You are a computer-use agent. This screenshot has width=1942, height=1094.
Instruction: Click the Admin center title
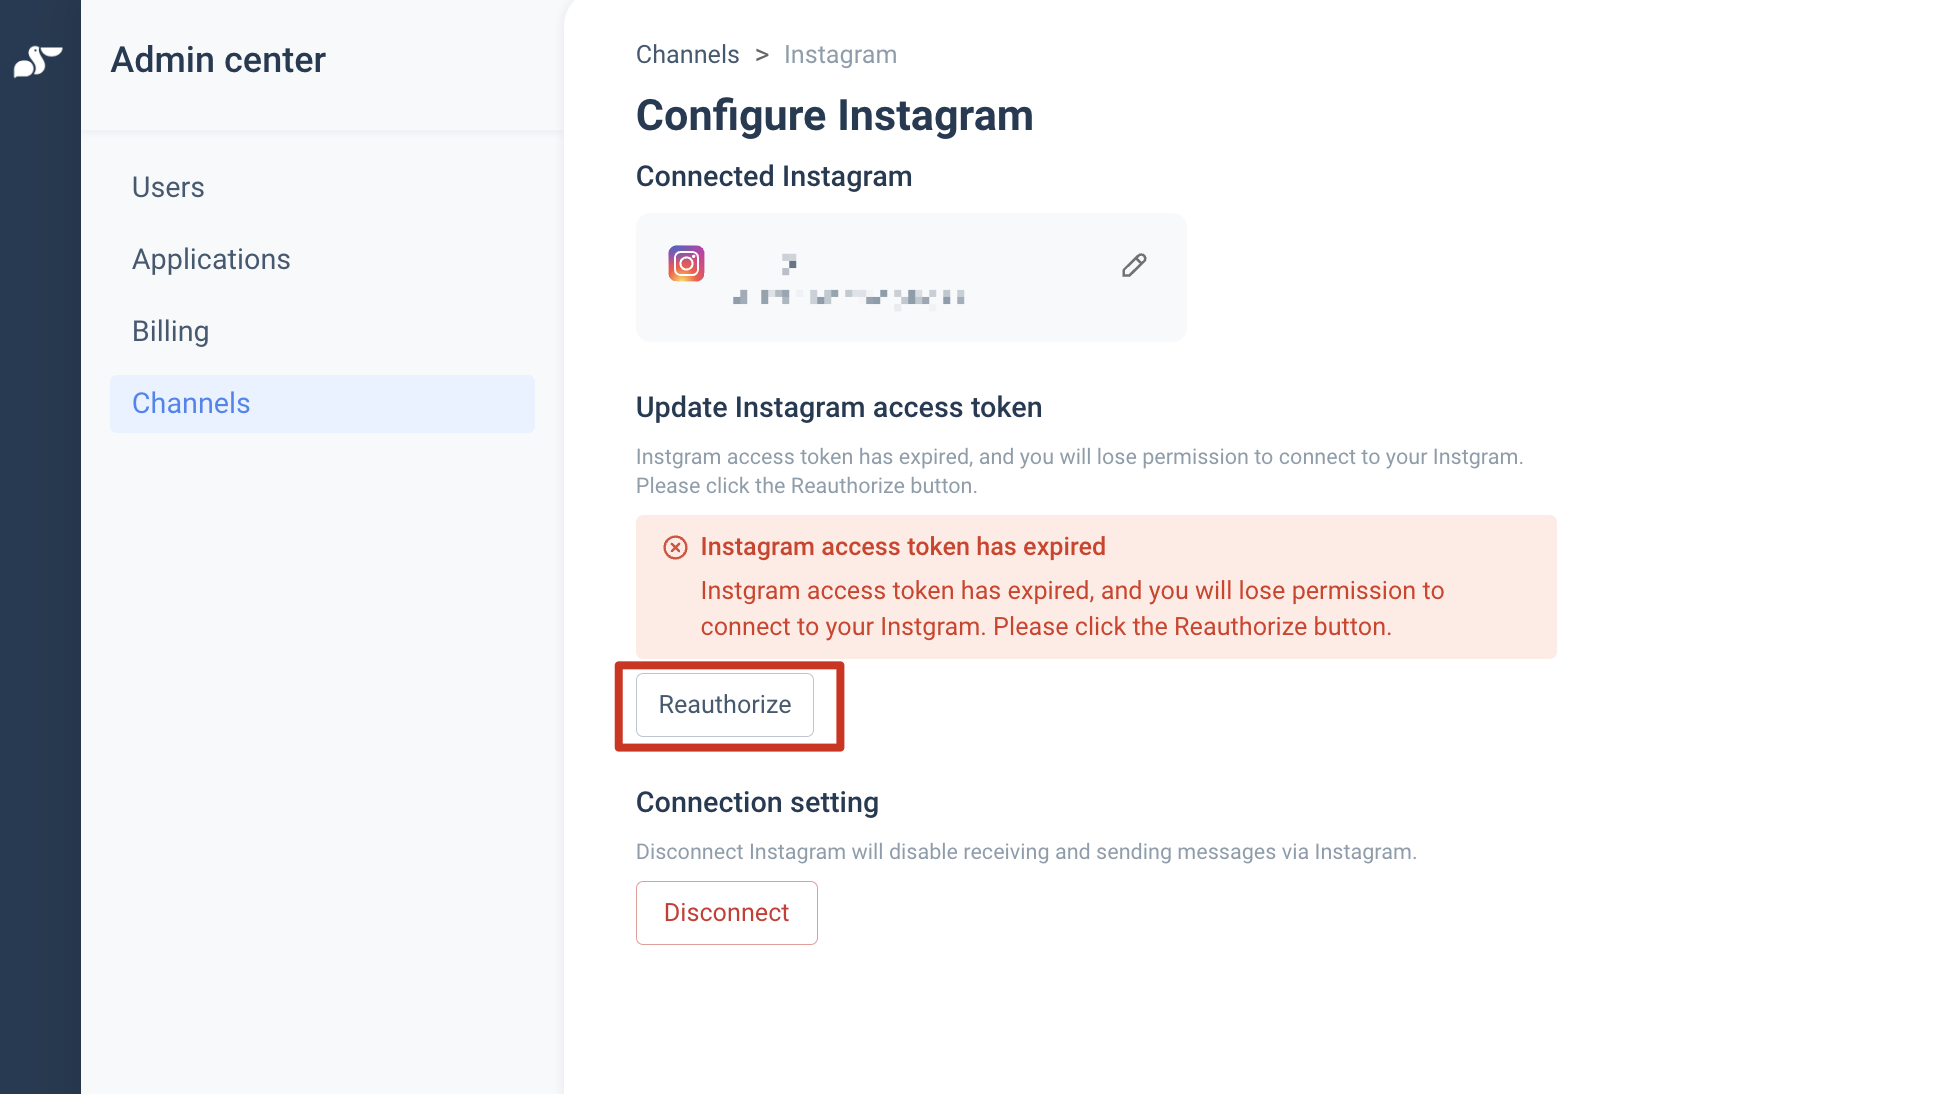point(218,60)
